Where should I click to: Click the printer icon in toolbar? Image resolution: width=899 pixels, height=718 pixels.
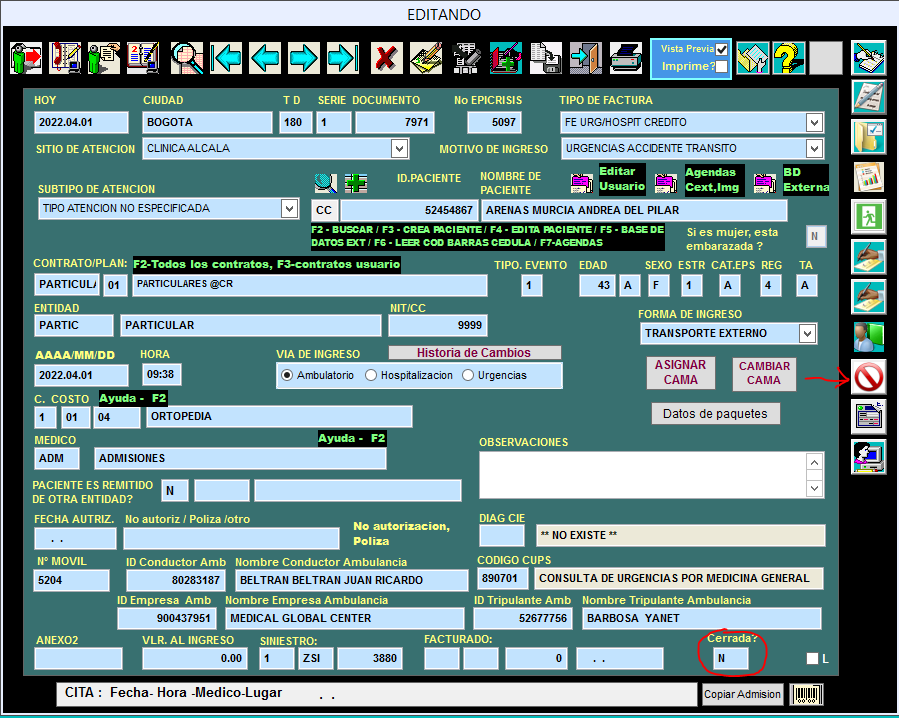click(x=626, y=58)
